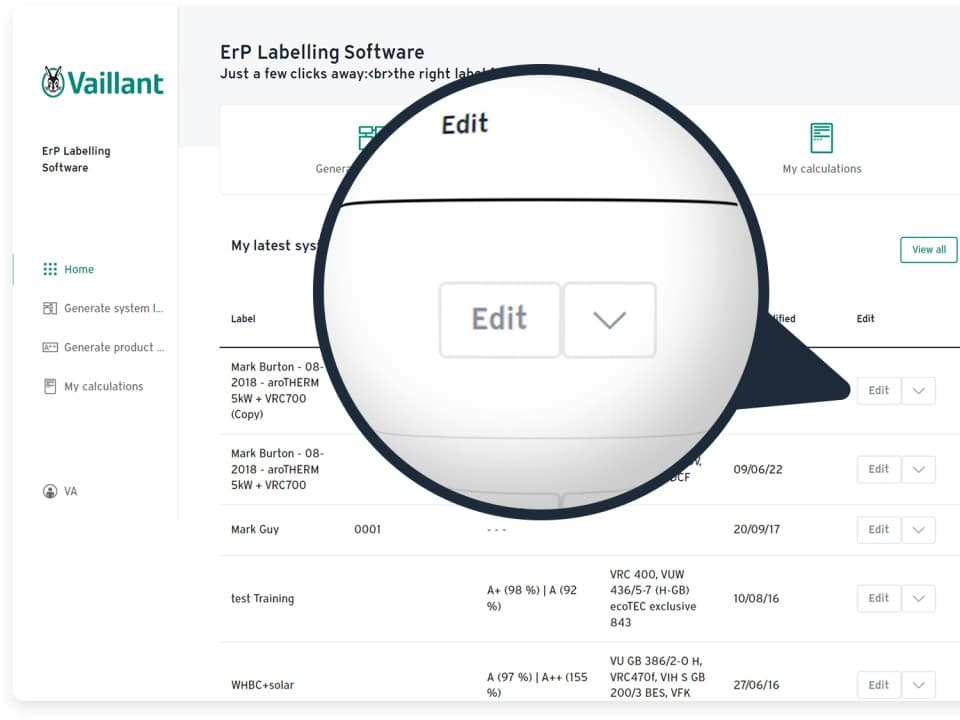Click the Generate product label sidebar icon
Viewport: 960px width, 720px height.
click(x=50, y=347)
